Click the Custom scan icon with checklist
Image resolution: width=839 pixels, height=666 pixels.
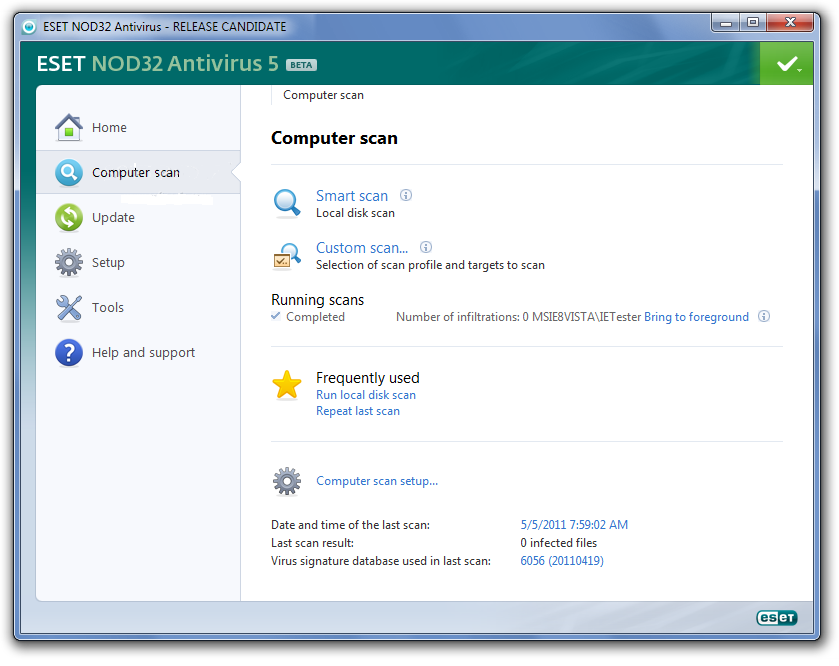(x=287, y=256)
